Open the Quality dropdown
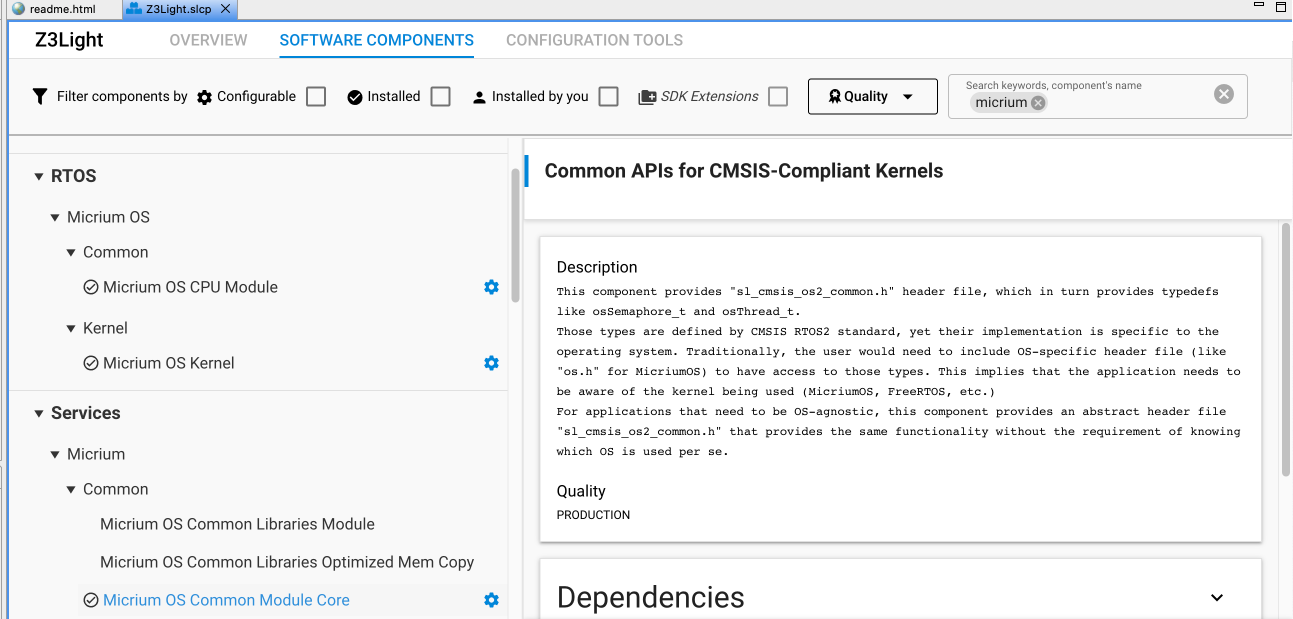 coord(872,96)
